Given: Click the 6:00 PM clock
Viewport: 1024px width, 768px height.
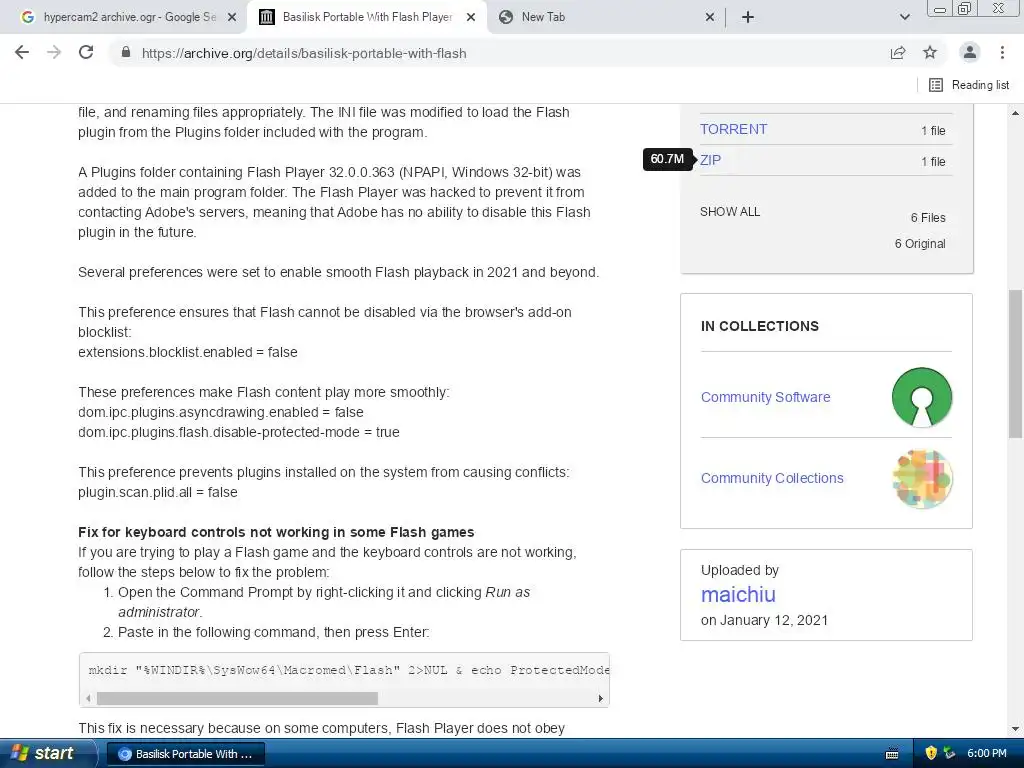Looking at the screenshot, I should pyautogui.click(x=987, y=753).
